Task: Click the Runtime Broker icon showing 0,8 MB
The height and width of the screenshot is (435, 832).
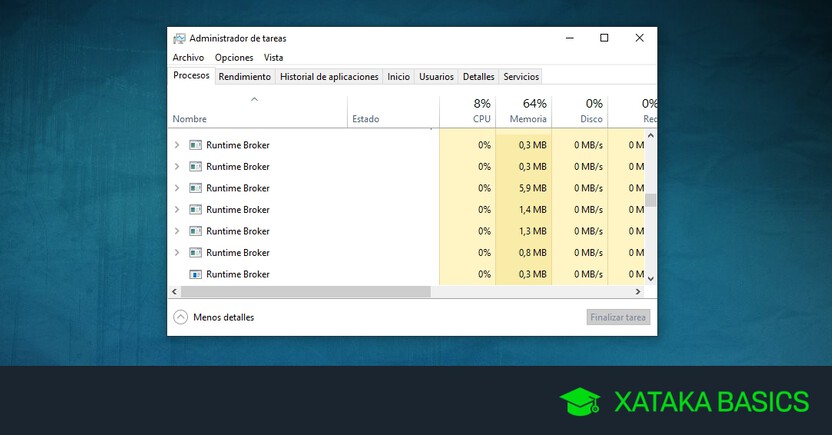Action: coord(196,253)
